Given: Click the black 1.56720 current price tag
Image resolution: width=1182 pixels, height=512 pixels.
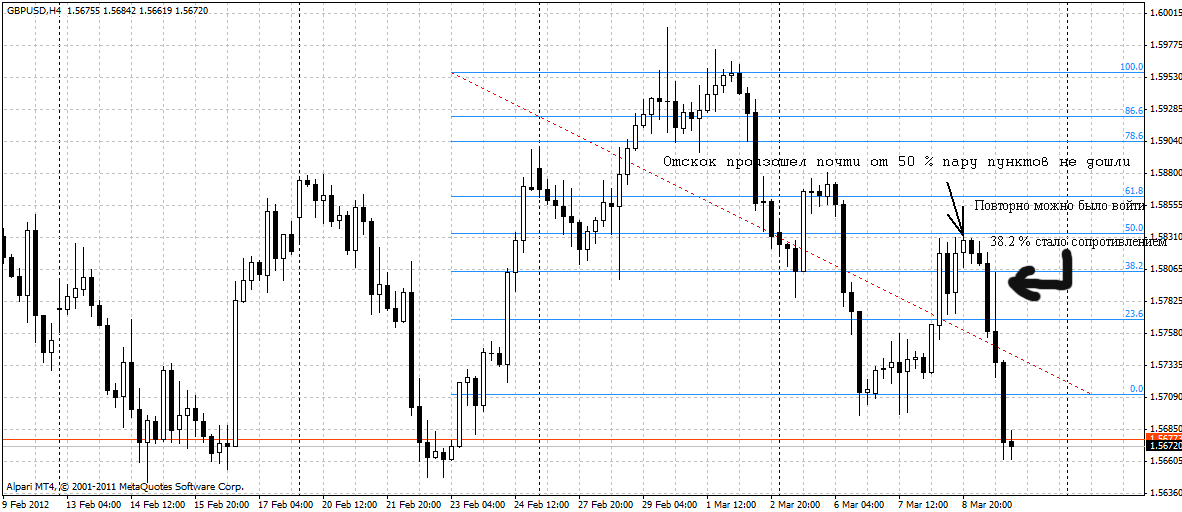Looking at the screenshot, I should [1163, 446].
